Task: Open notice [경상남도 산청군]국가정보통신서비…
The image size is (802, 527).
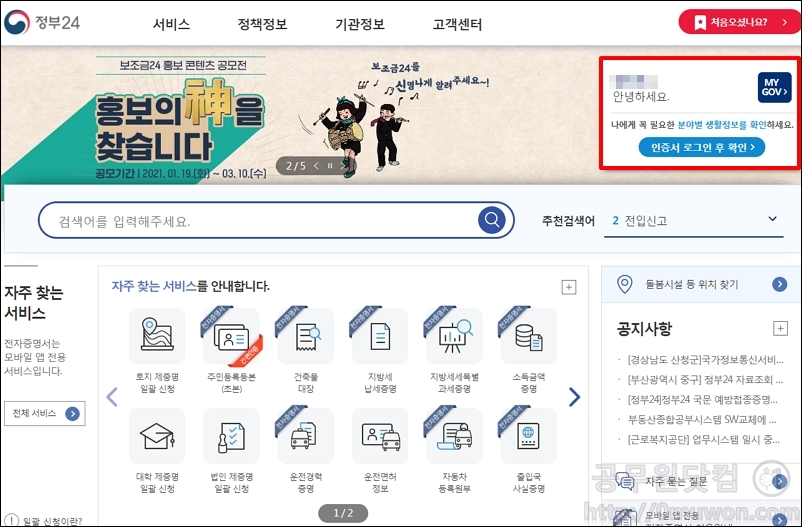Action: (706, 360)
